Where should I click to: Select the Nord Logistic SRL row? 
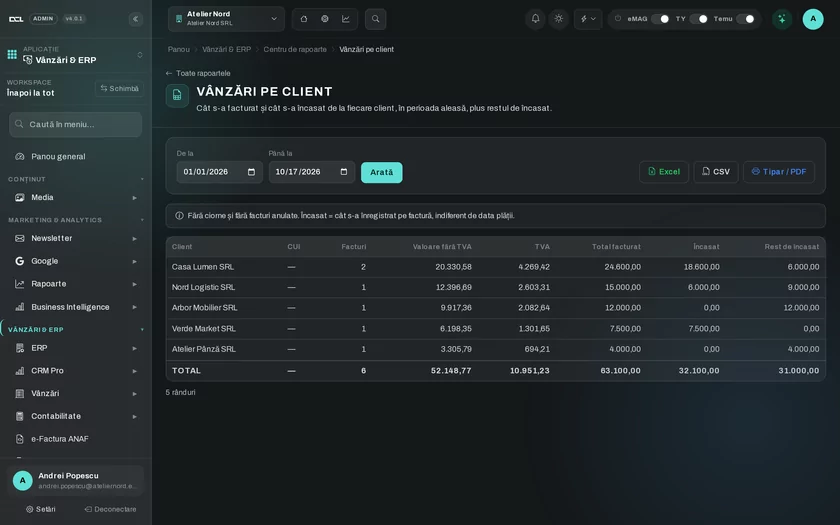496,288
